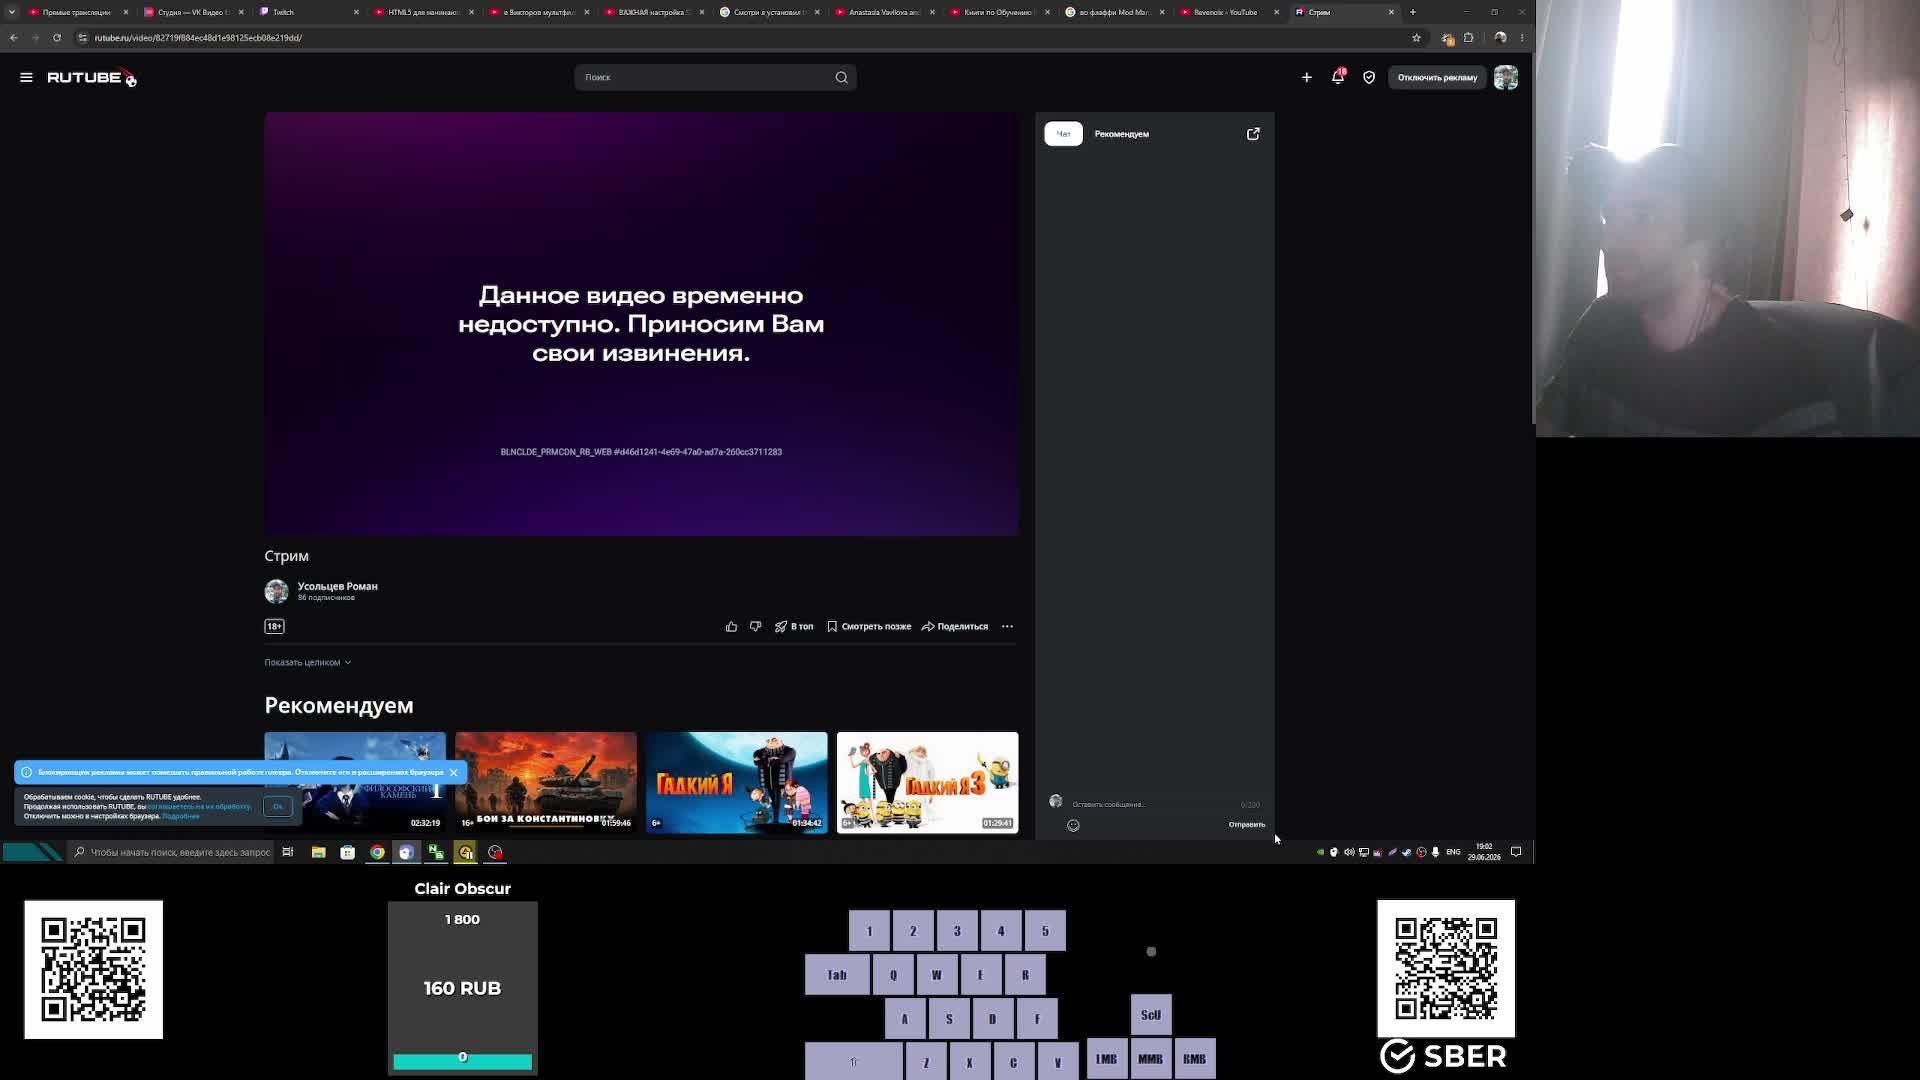Screen dimensions: 1920x1080
Task: Dislike the video with thumbs down
Action: (755, 626)
